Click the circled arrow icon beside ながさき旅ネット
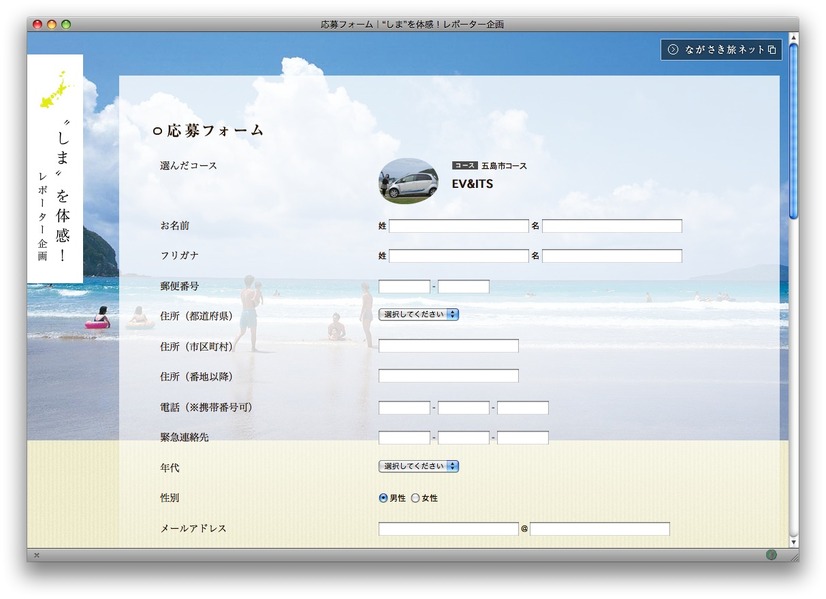This screenshot has height=599, width=826. [673, 49]
